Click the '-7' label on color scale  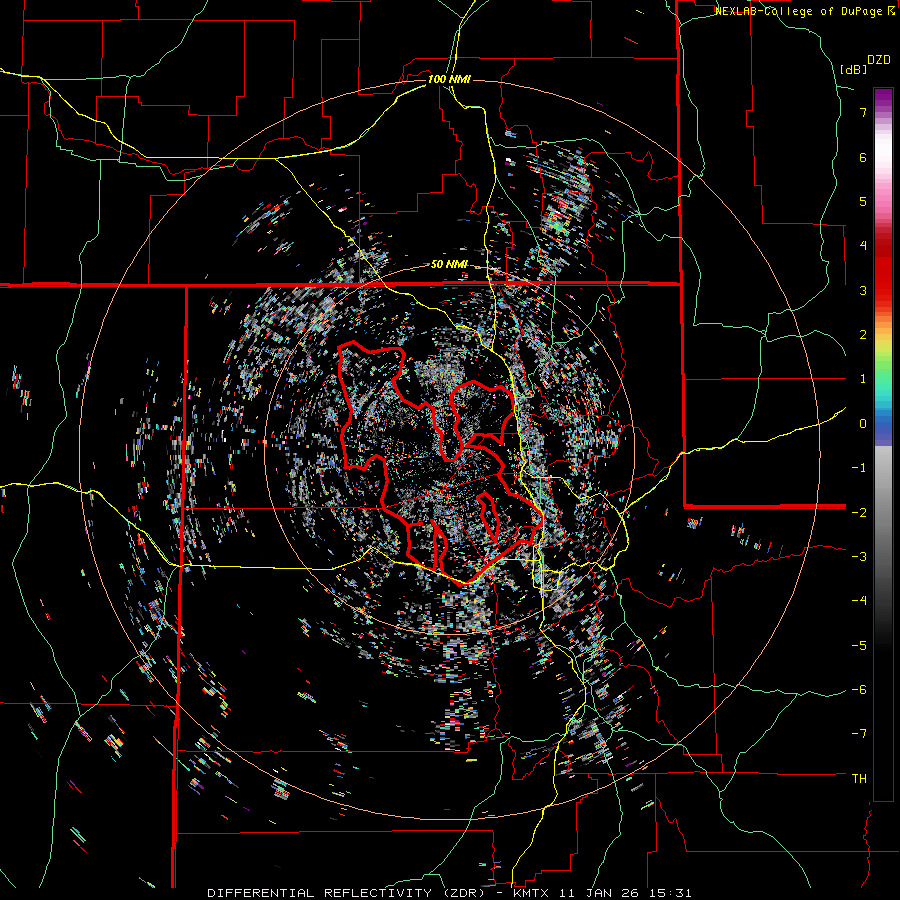pyautogui.click(x=859, y=734)
